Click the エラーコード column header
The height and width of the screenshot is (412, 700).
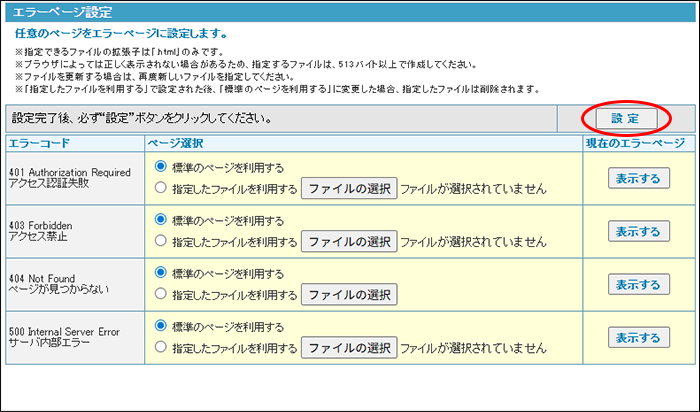click(x=40, y=144)
